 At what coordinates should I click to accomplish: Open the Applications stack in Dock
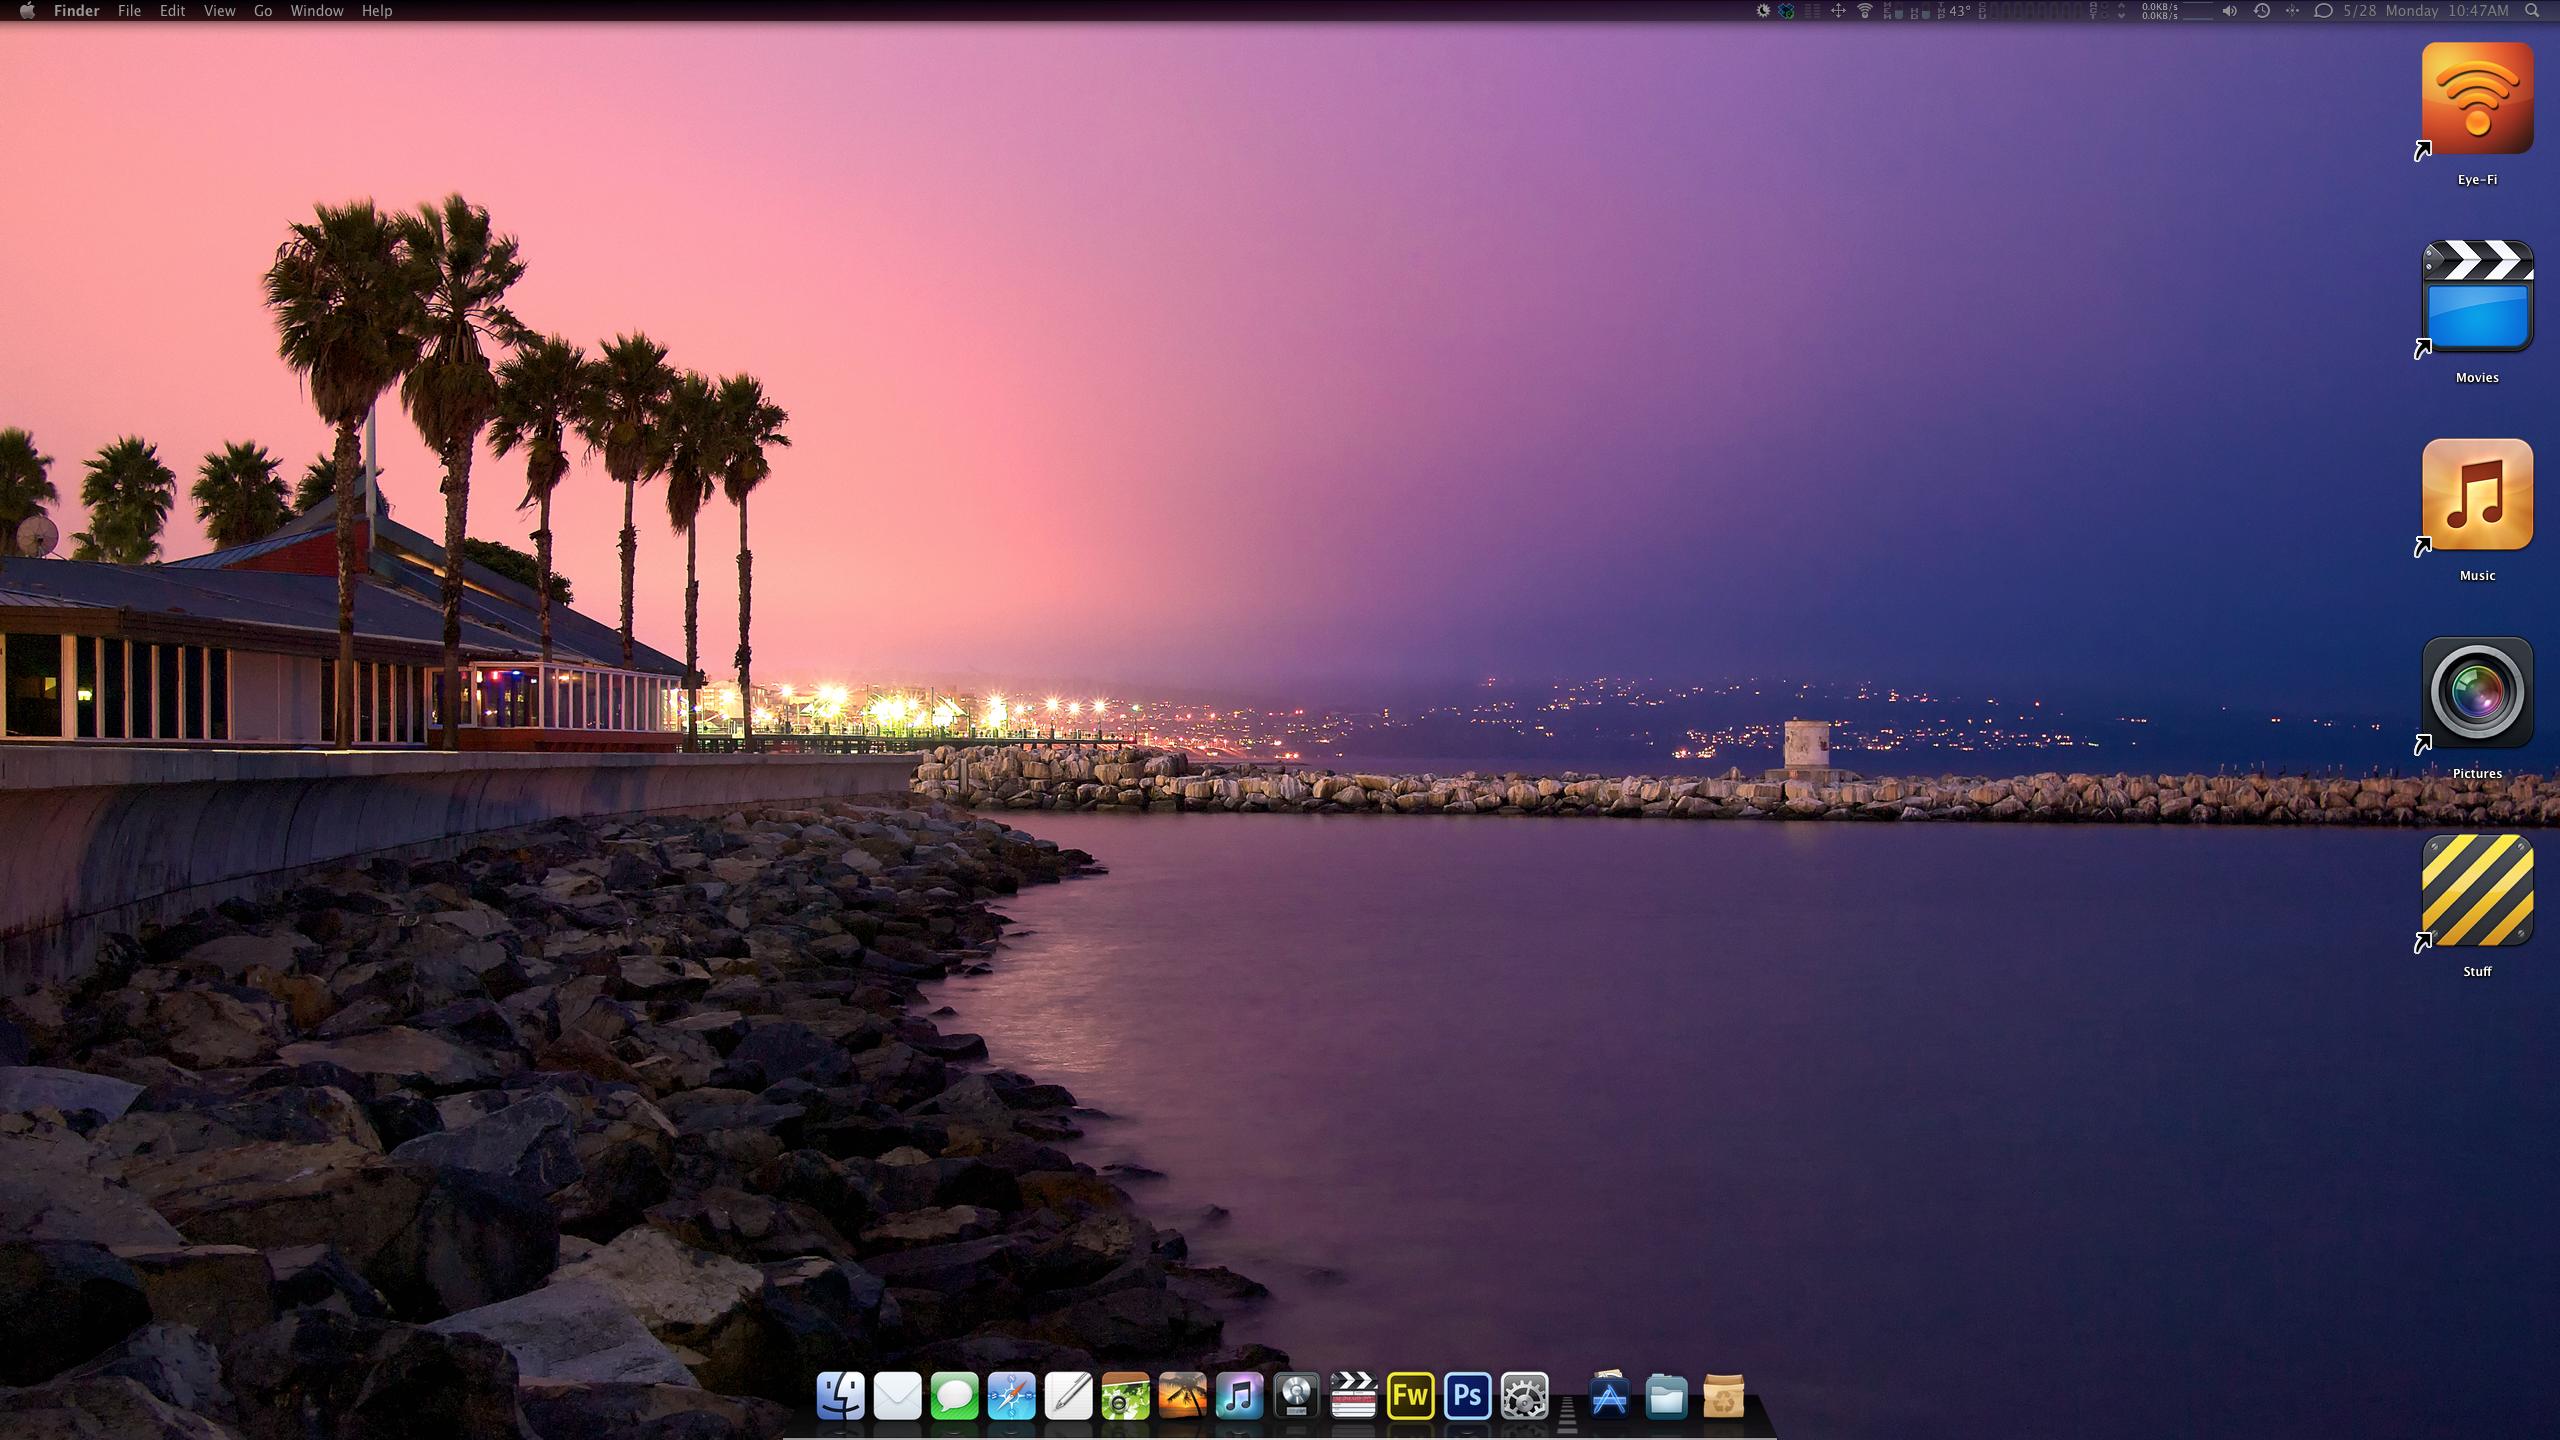click(x=1609, y=1395)
